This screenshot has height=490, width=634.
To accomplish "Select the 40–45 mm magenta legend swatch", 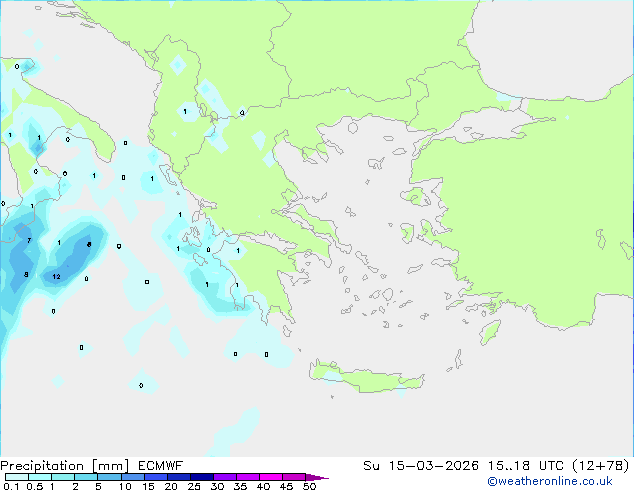I will (271, 477).
